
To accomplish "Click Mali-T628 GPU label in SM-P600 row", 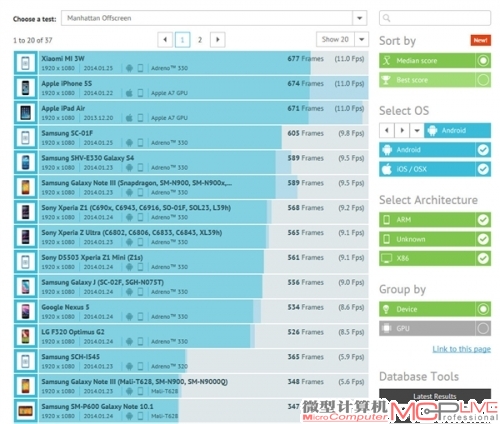I will pyautogui.click(x=164, y=416).
